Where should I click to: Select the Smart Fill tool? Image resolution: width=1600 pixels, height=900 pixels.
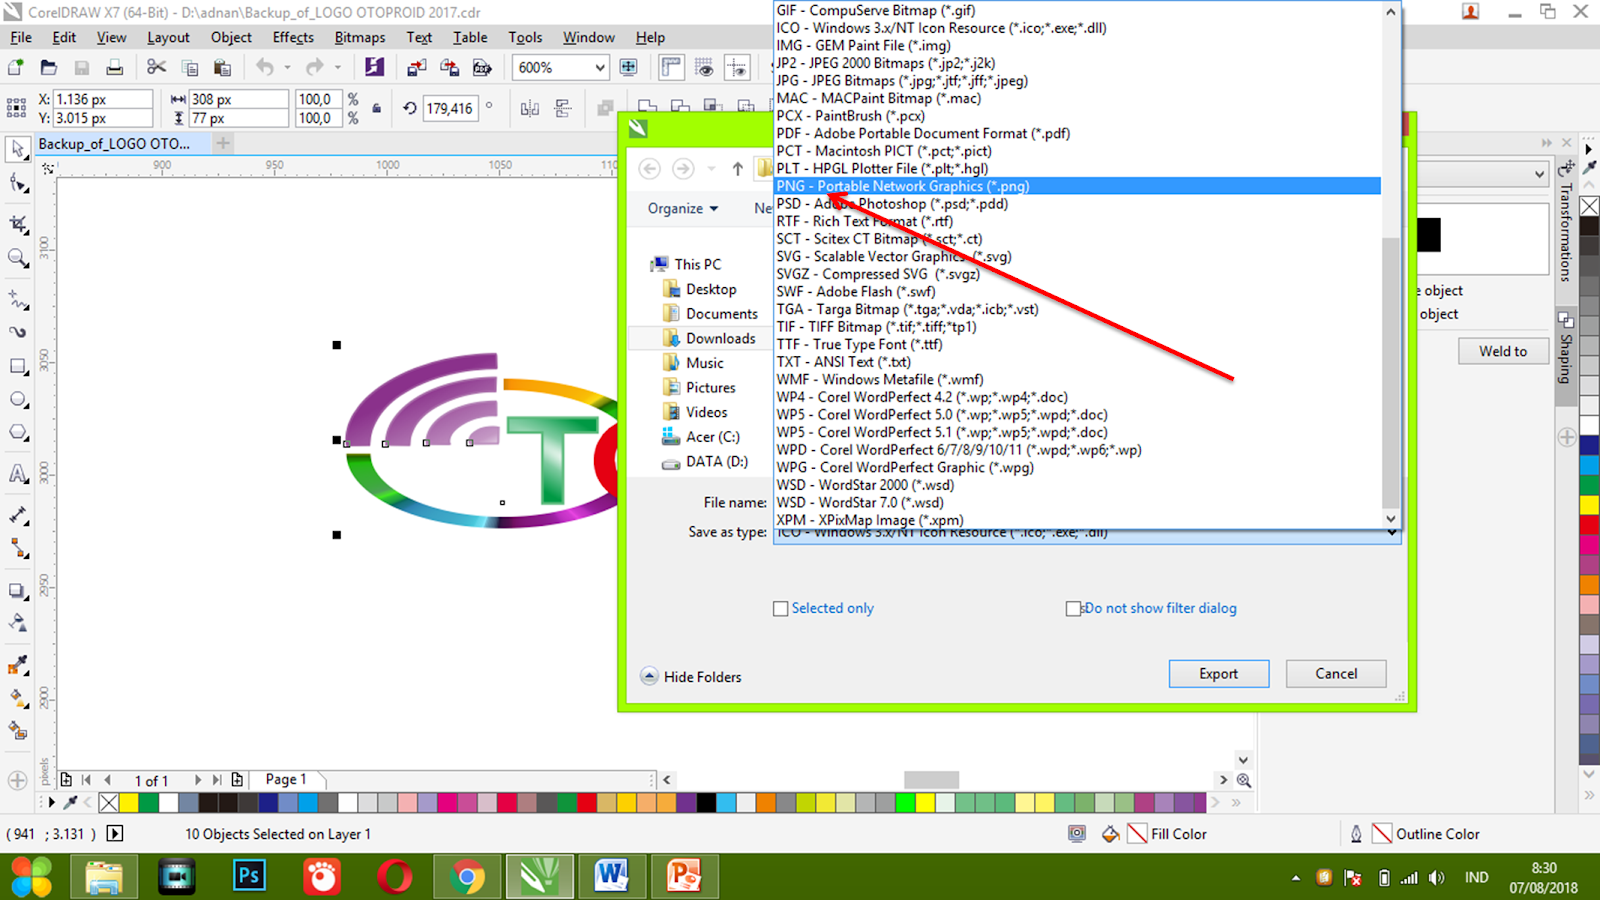pyautogui.click(x=18, y=731)
